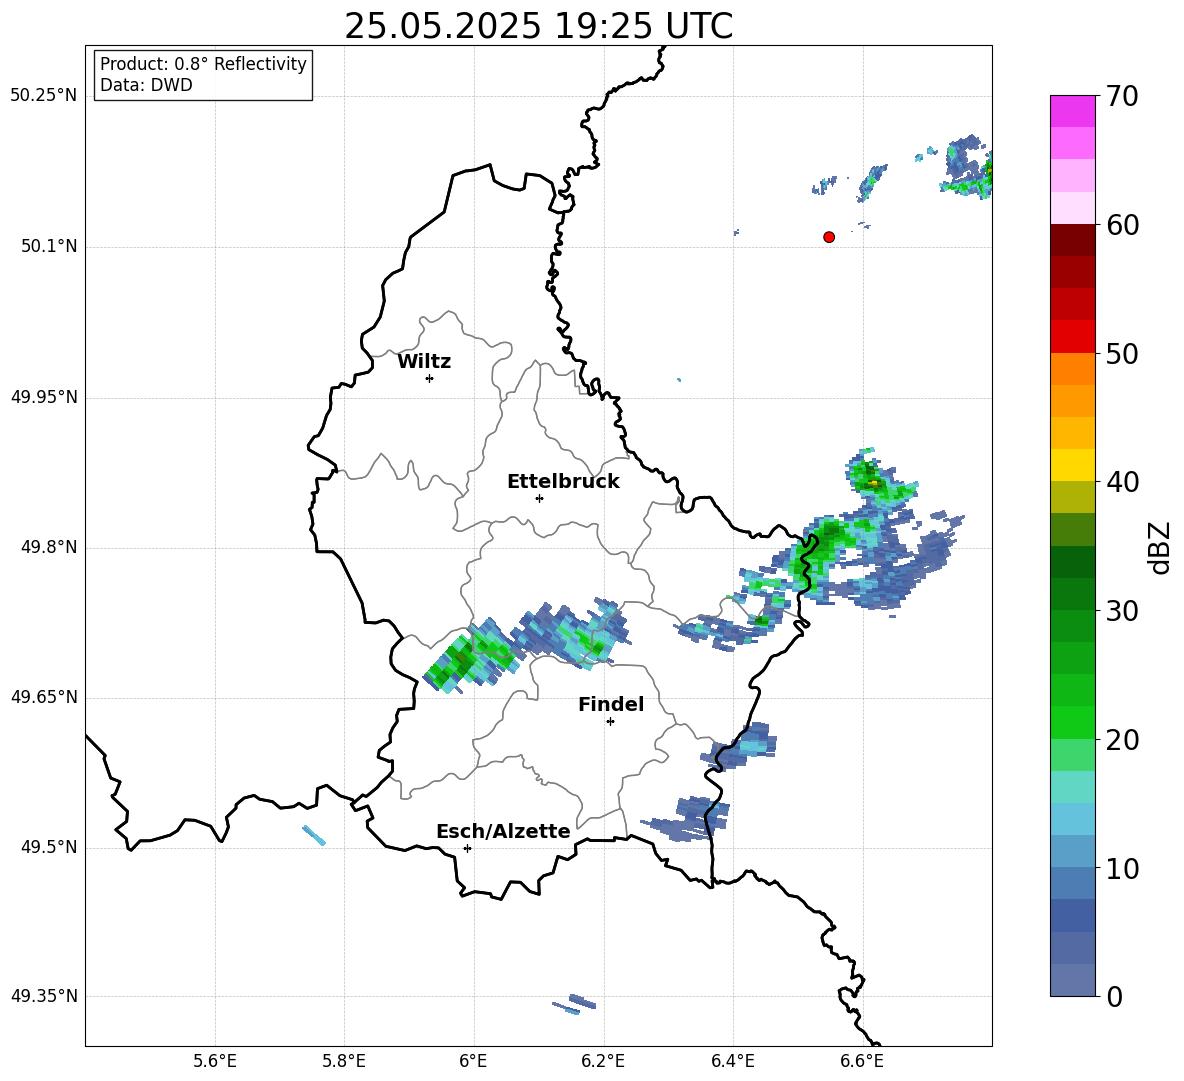This screenshot has width=1184, height=1081.
Task: Pick the magenta swatch at colorbar top
Action: 1072,111
